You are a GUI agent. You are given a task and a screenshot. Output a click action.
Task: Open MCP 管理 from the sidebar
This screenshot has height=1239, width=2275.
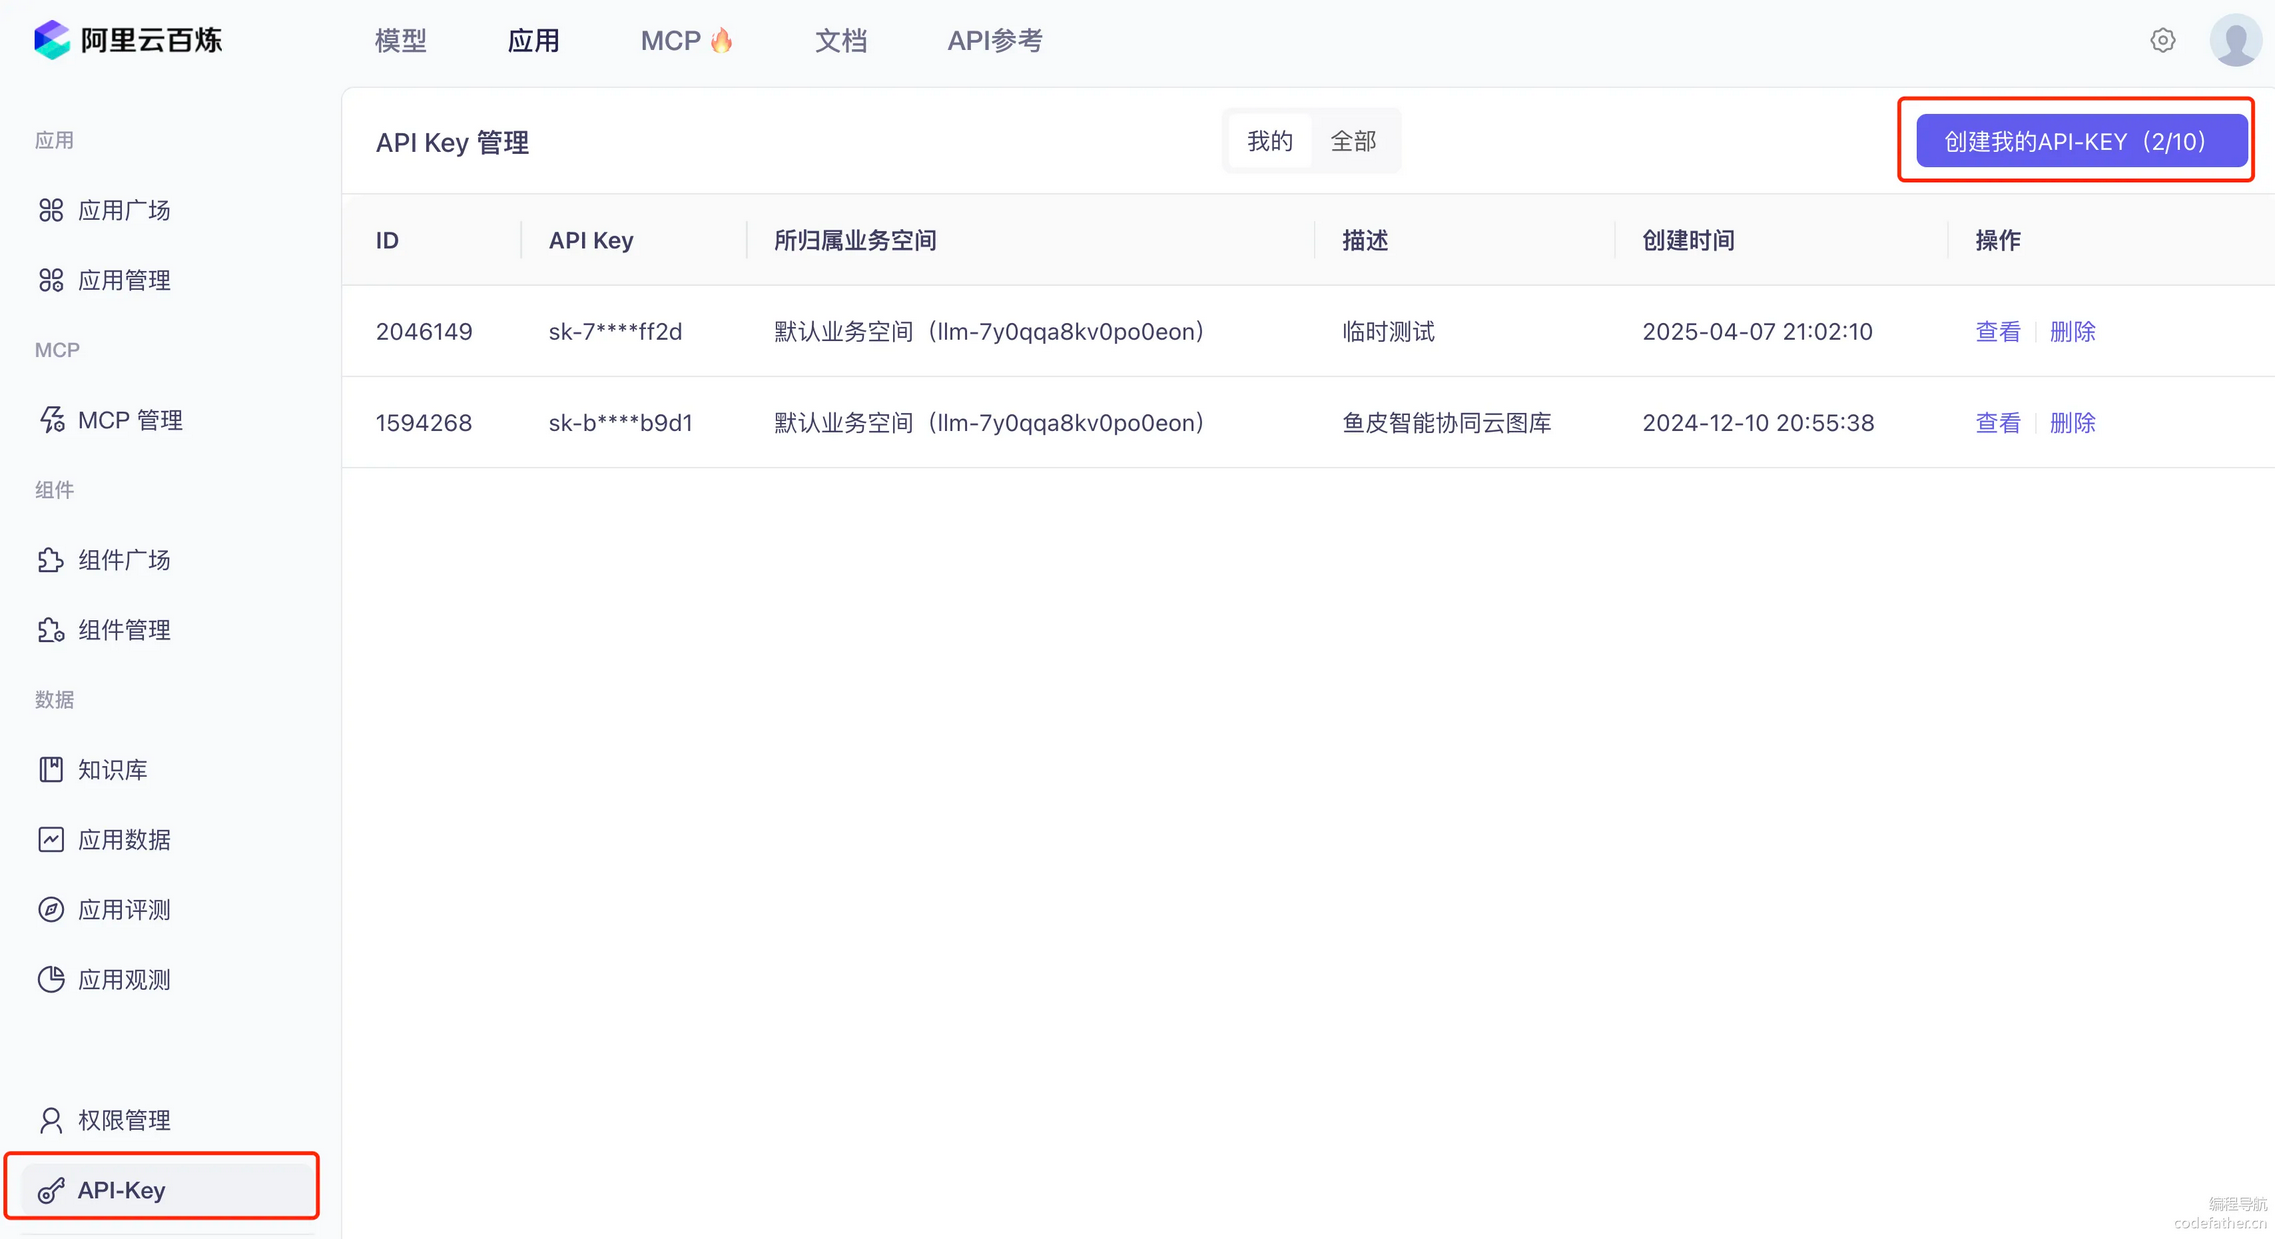tap(130, 420)
